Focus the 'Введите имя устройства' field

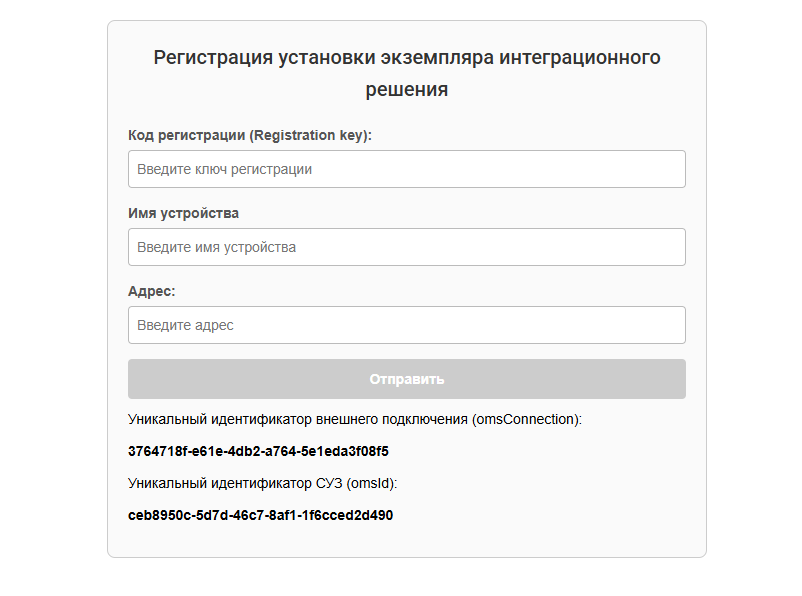[406, 247]
